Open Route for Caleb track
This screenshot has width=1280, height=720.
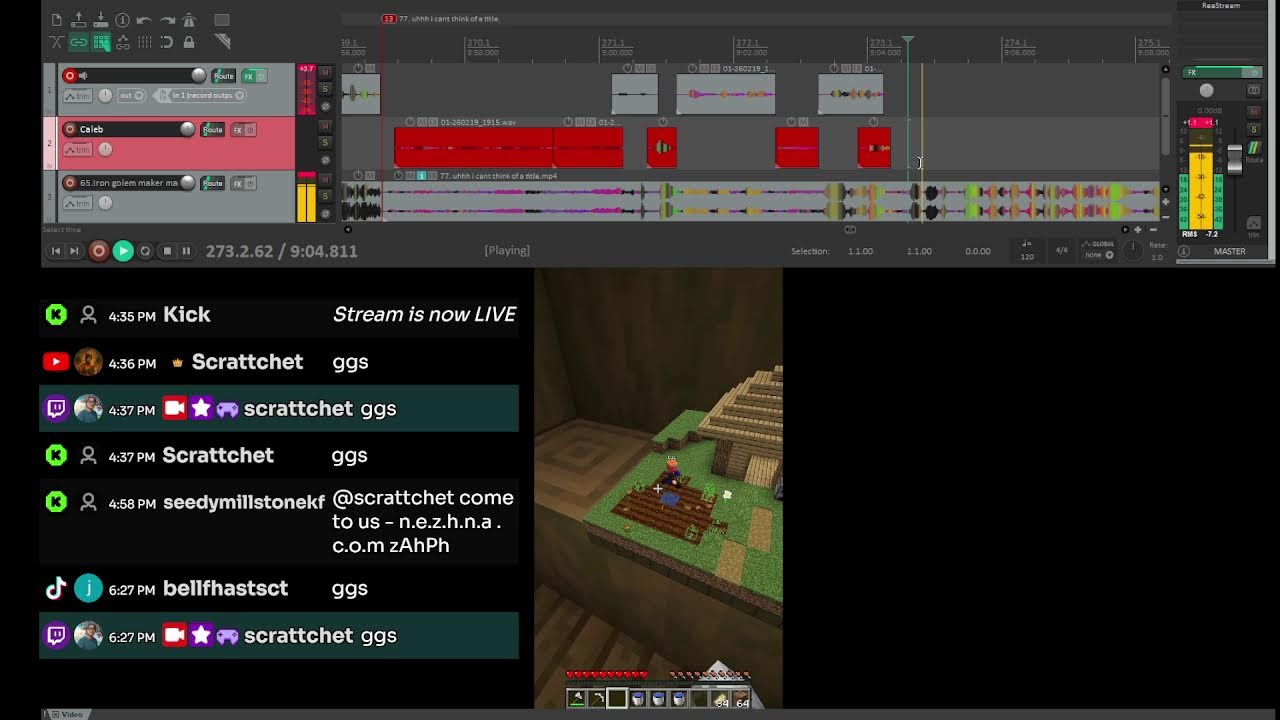point(212,129)
